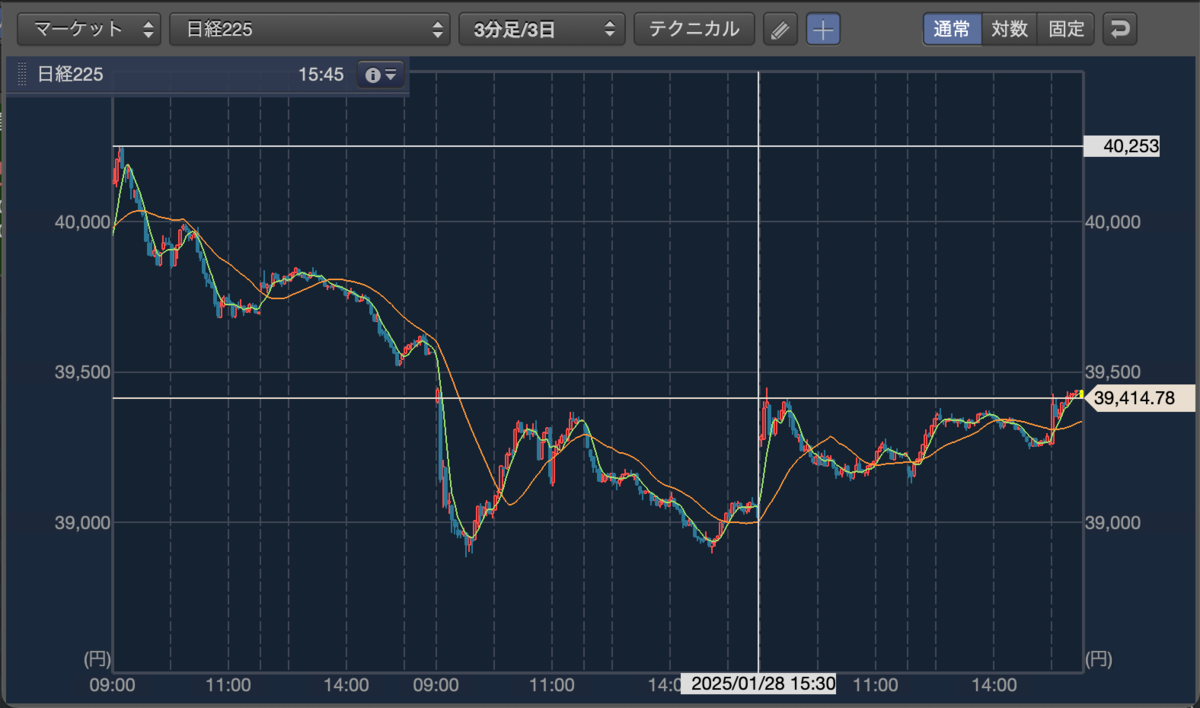Switch to 固定 fixed scale
The width and height of the screenshot is (1200, 708).
[1067, 29]
